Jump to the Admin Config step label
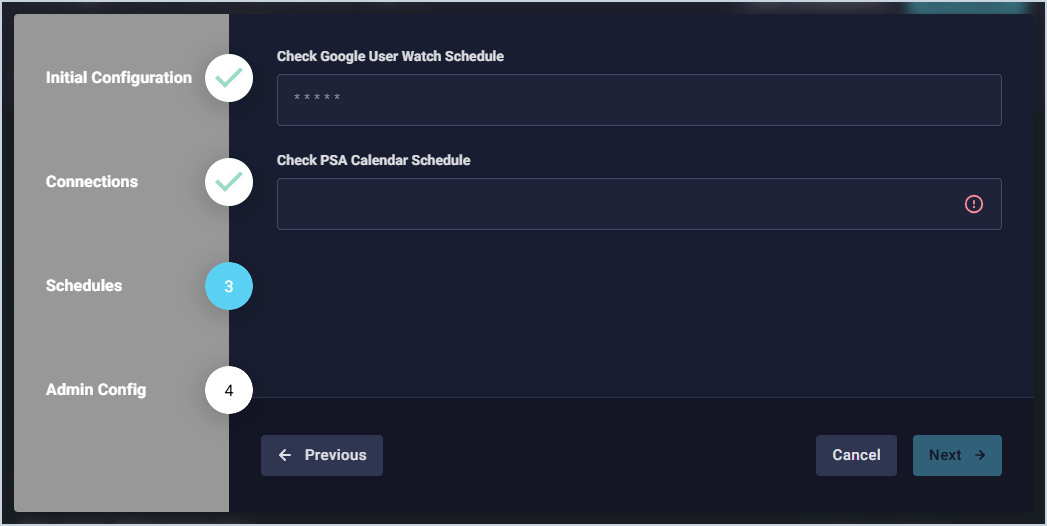 [96, 390]
